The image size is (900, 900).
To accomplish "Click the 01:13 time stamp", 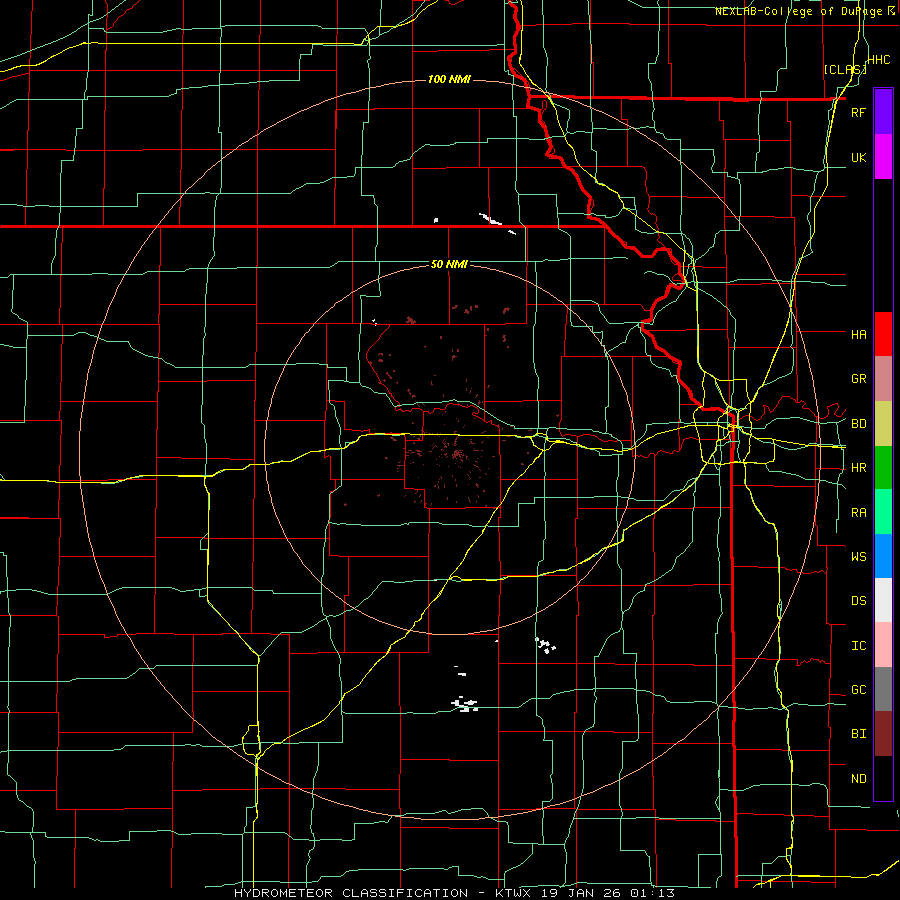I will [x=651, y=893].
